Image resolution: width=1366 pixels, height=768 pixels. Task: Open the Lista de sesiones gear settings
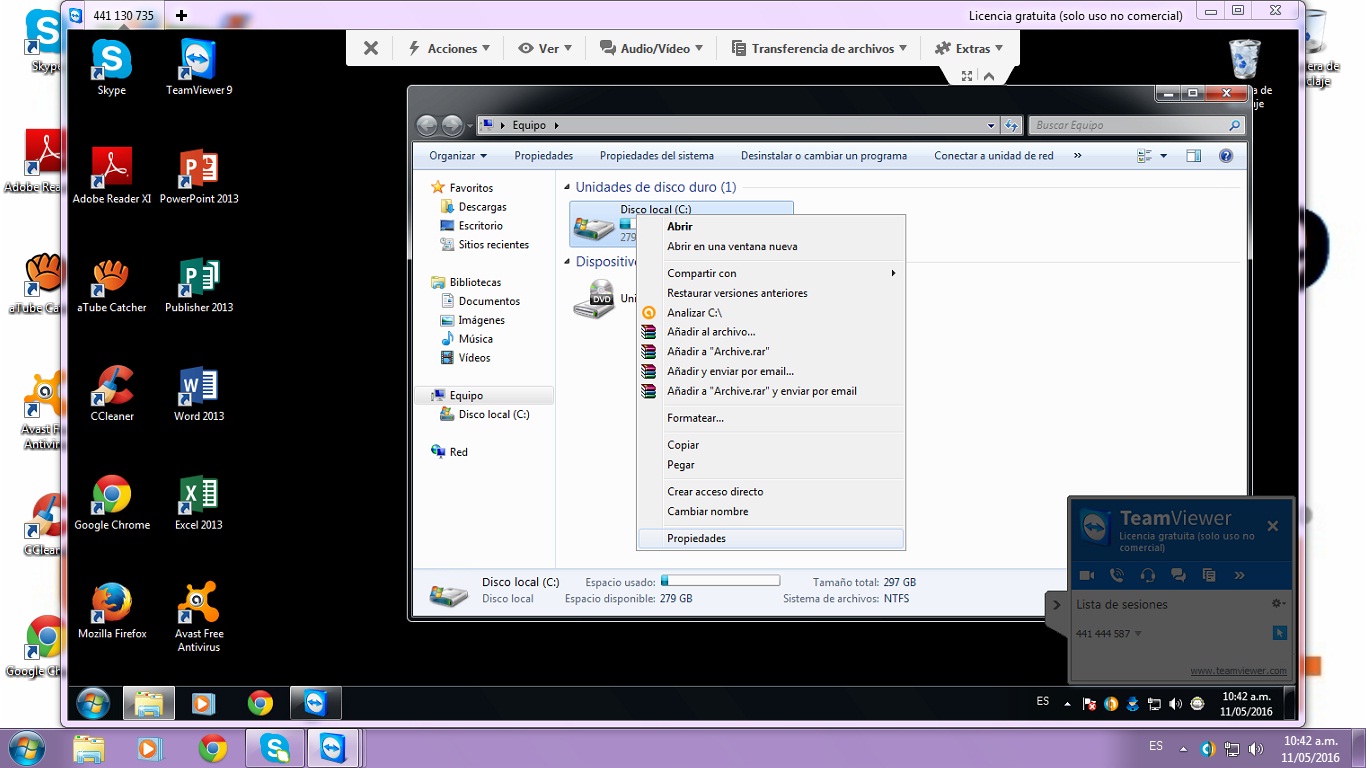(x=1278, y=604)
